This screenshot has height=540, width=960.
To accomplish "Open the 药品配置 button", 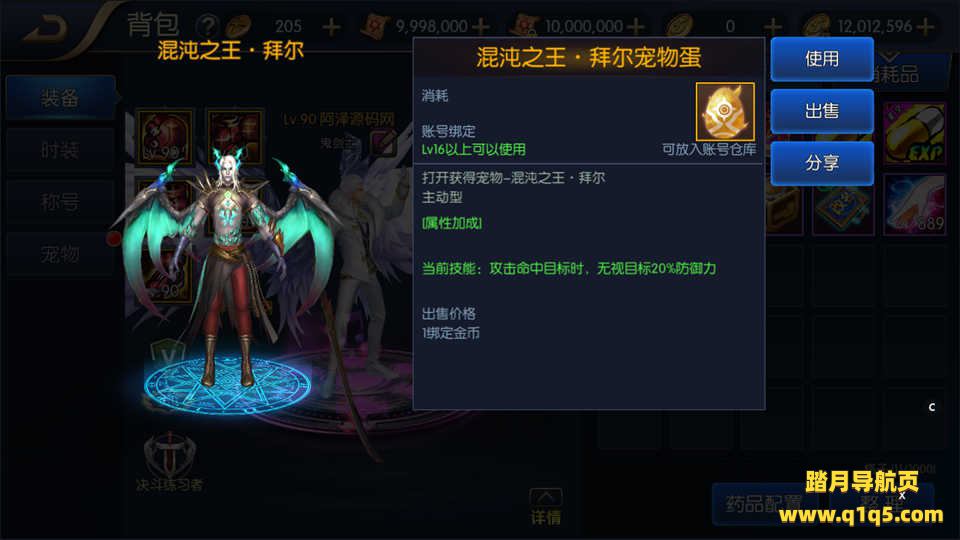I will [x=763, y=504].
